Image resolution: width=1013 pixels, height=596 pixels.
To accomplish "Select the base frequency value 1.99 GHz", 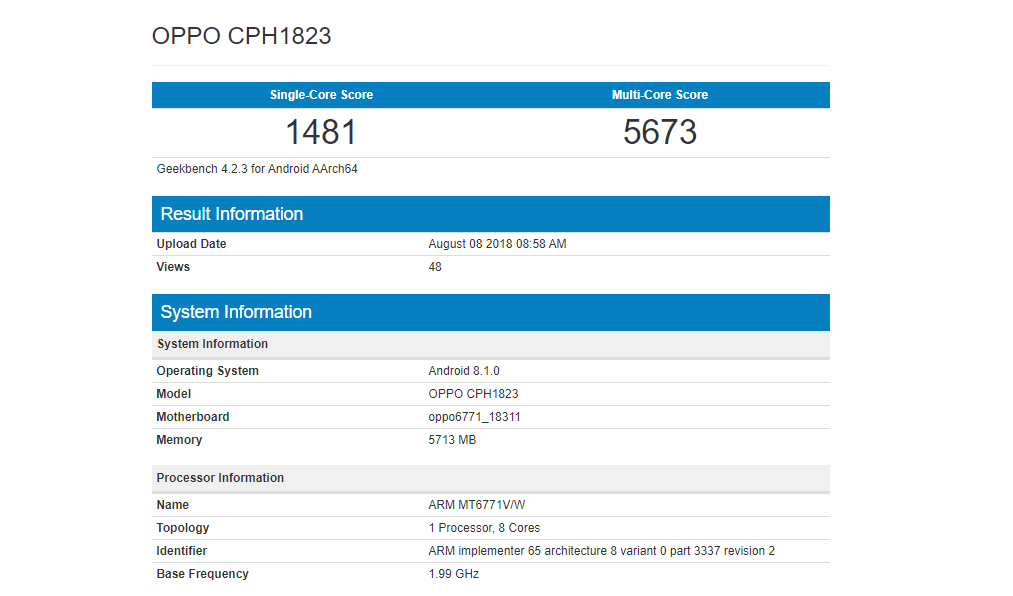I will (x=453, y=574).
